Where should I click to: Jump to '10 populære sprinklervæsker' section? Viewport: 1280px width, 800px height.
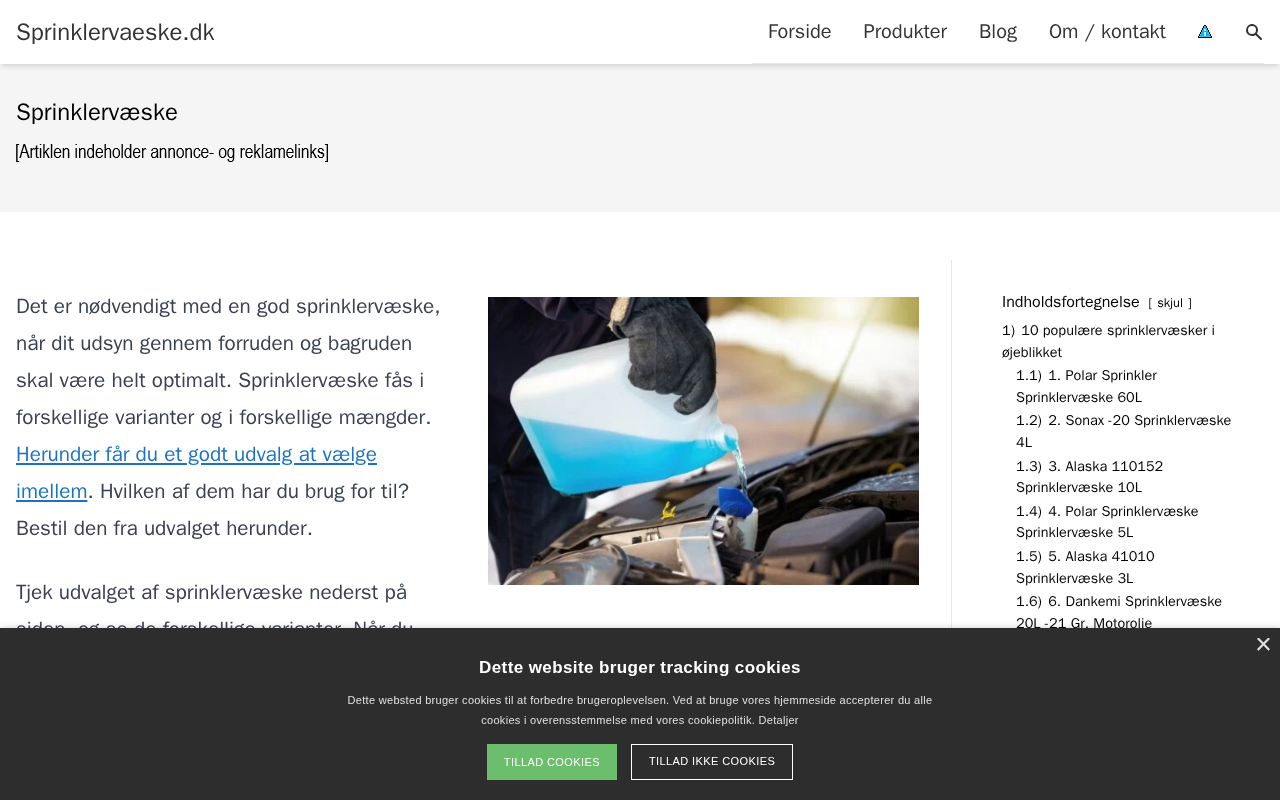(1108, 341)
